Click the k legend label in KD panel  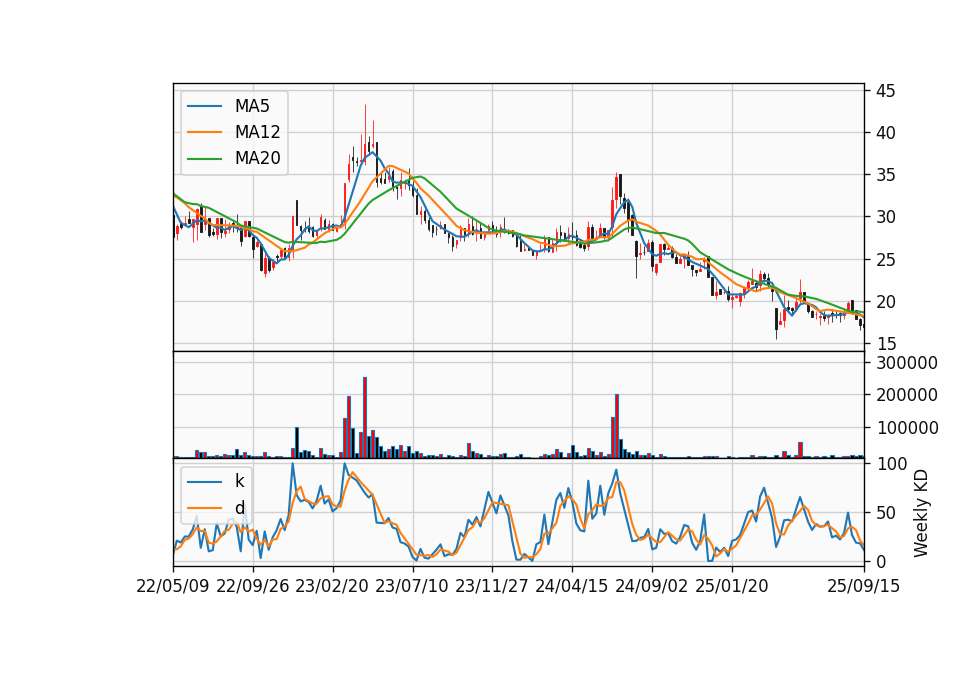pos(239,481)
